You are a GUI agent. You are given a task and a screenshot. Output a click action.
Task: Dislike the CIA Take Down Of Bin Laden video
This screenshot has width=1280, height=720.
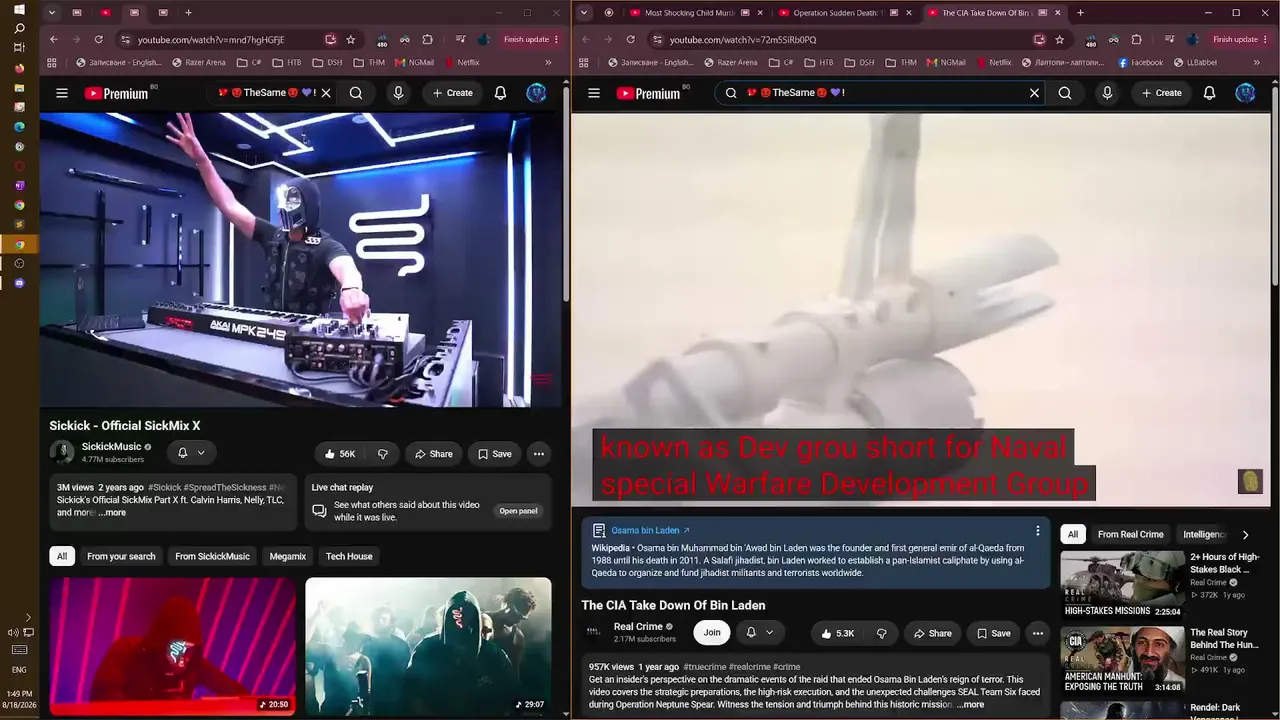881,633
